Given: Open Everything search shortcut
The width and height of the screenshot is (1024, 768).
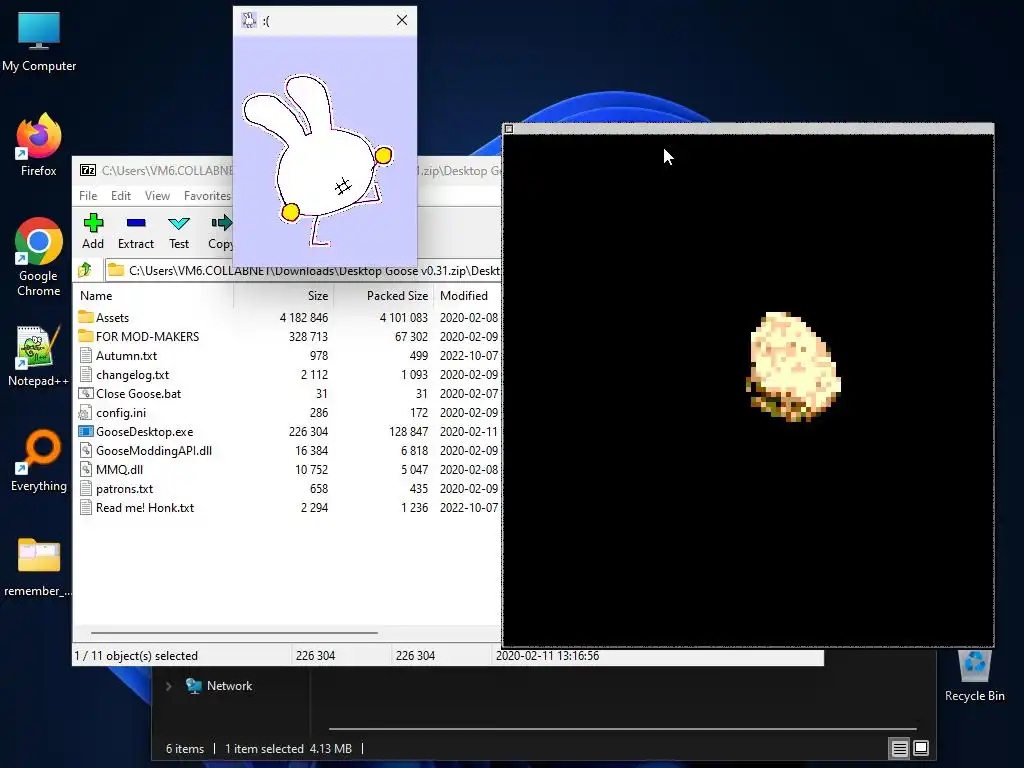Looking at the screenshot, I should coord(39,460).
